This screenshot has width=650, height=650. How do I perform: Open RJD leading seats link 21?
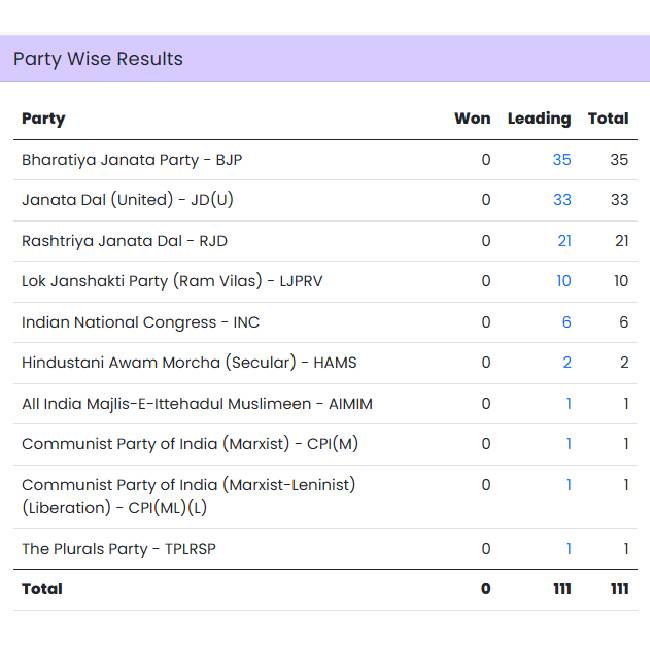[x=564, y=241]
